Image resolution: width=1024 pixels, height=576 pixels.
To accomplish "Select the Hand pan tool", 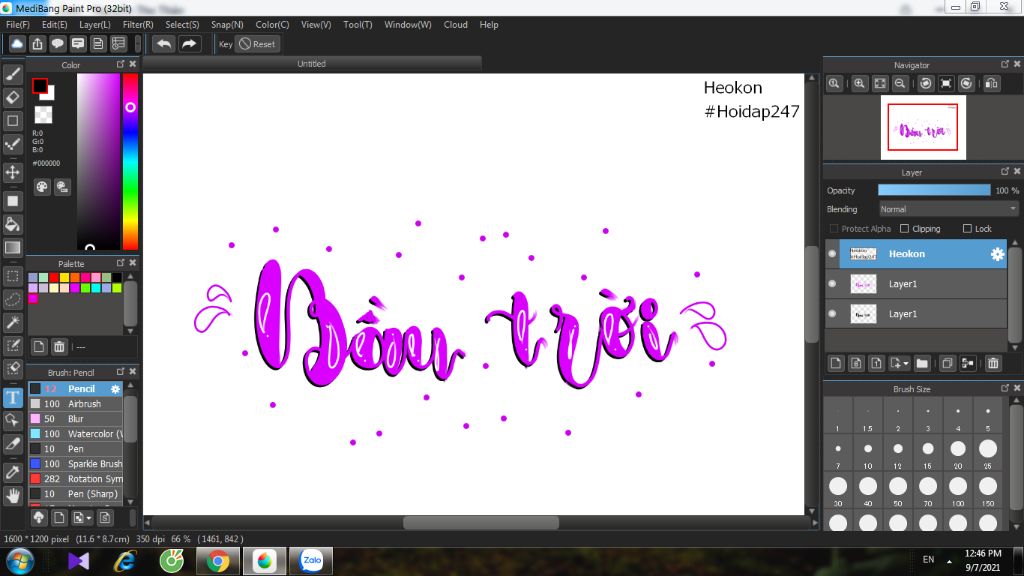I will click(x=12, y=496).
